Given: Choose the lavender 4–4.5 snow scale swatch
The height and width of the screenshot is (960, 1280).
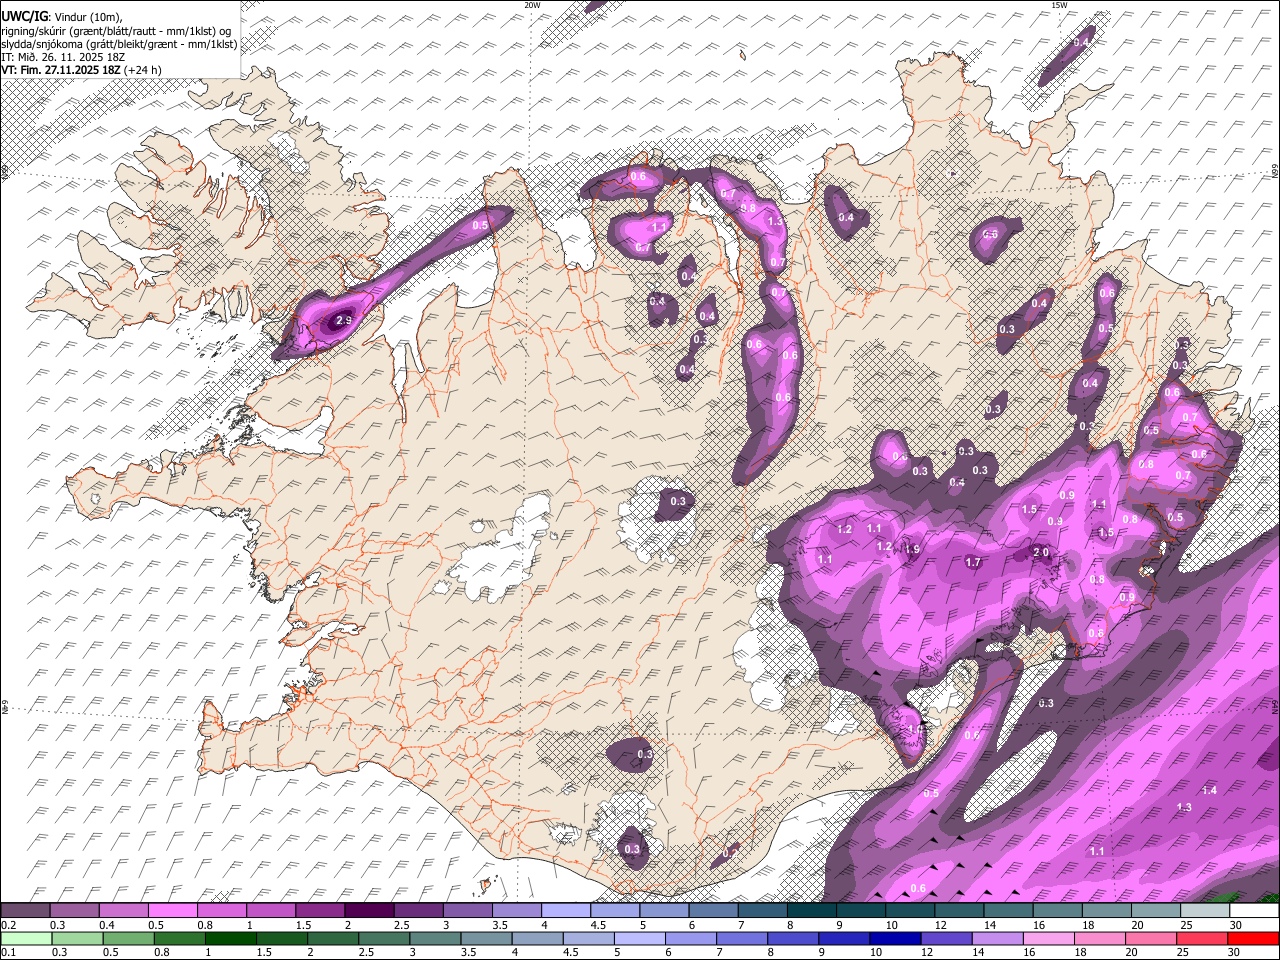Looking at the screenshot, I should tap(566, 911).
